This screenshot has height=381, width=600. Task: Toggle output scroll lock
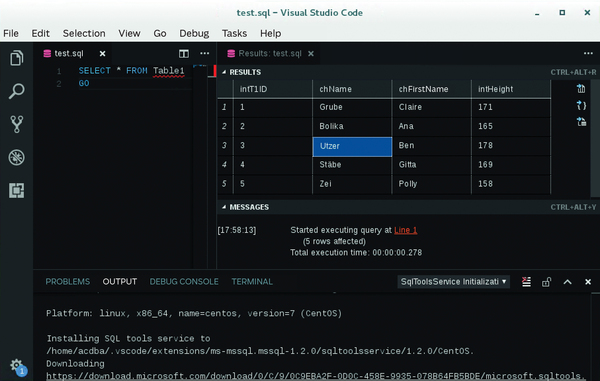click(546, 282)
